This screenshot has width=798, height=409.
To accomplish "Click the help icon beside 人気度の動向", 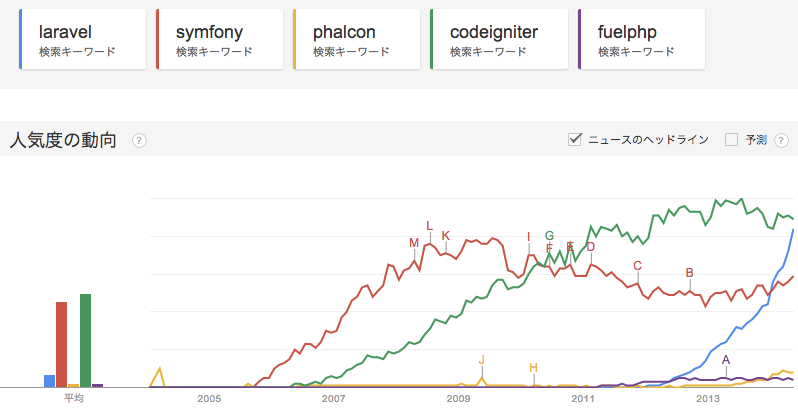I will pyautogui.click(x=139, y=140).
